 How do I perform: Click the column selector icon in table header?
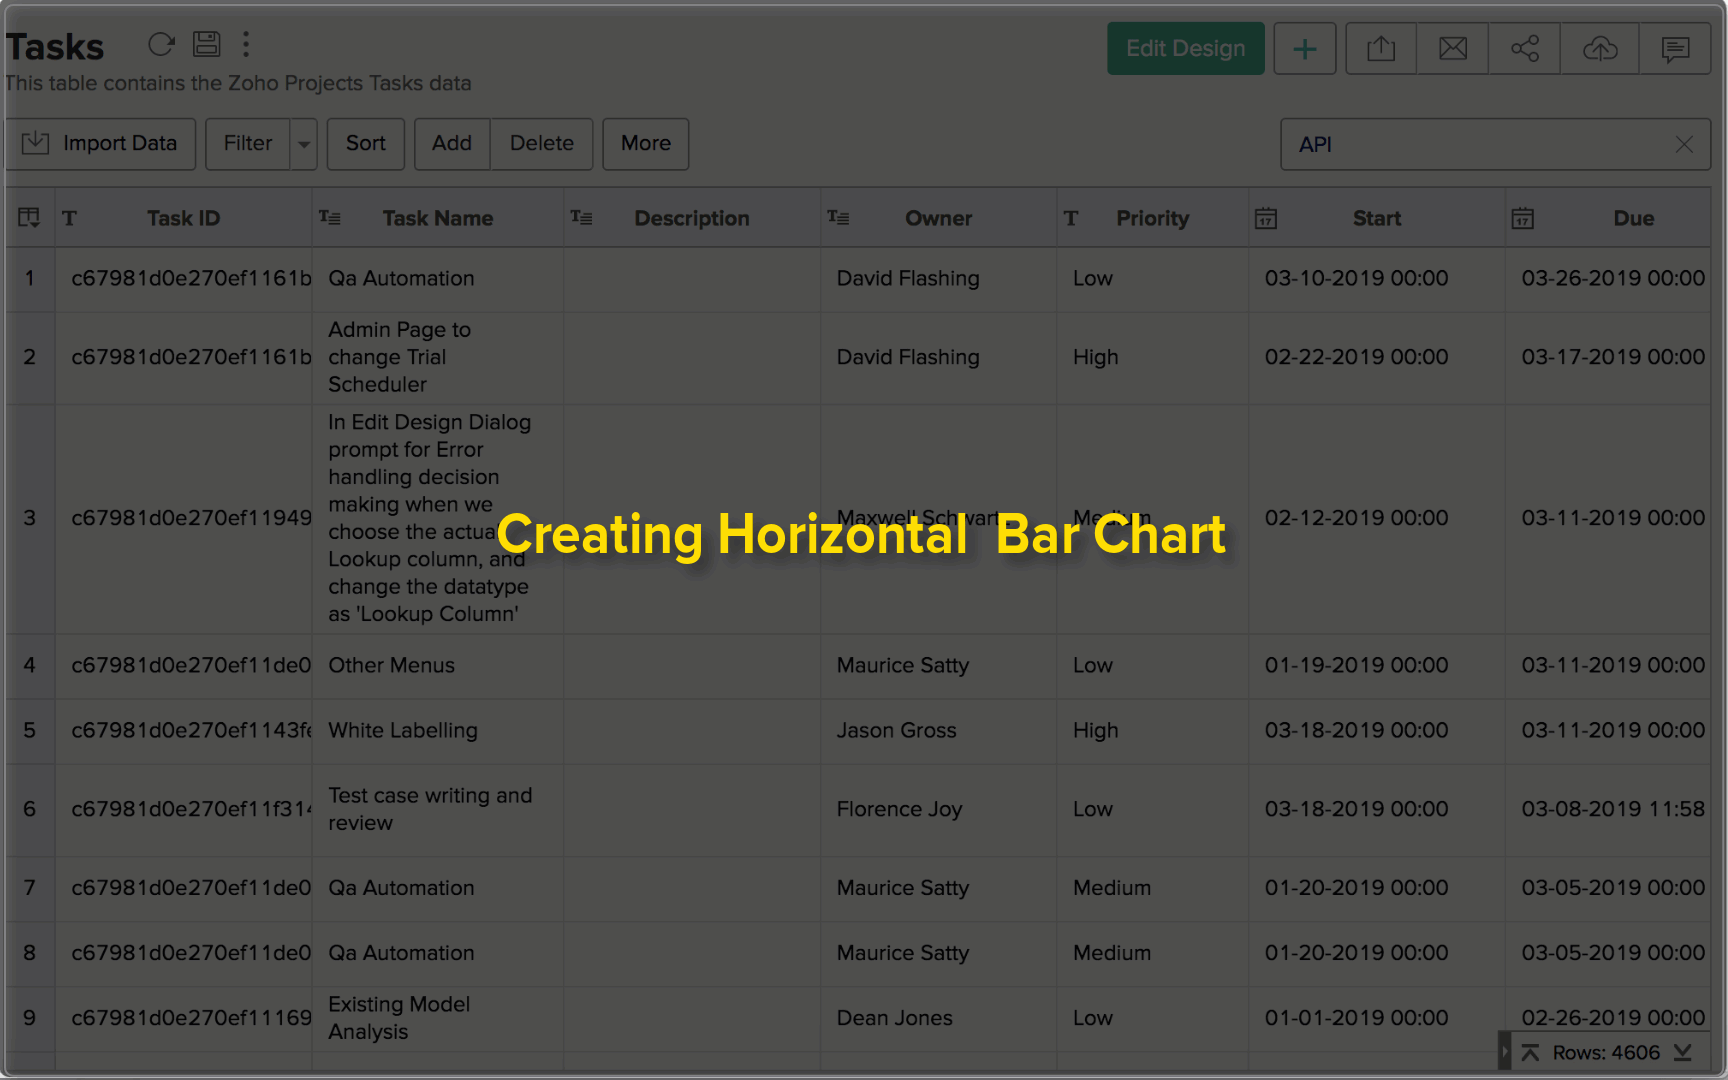[29, 218]
